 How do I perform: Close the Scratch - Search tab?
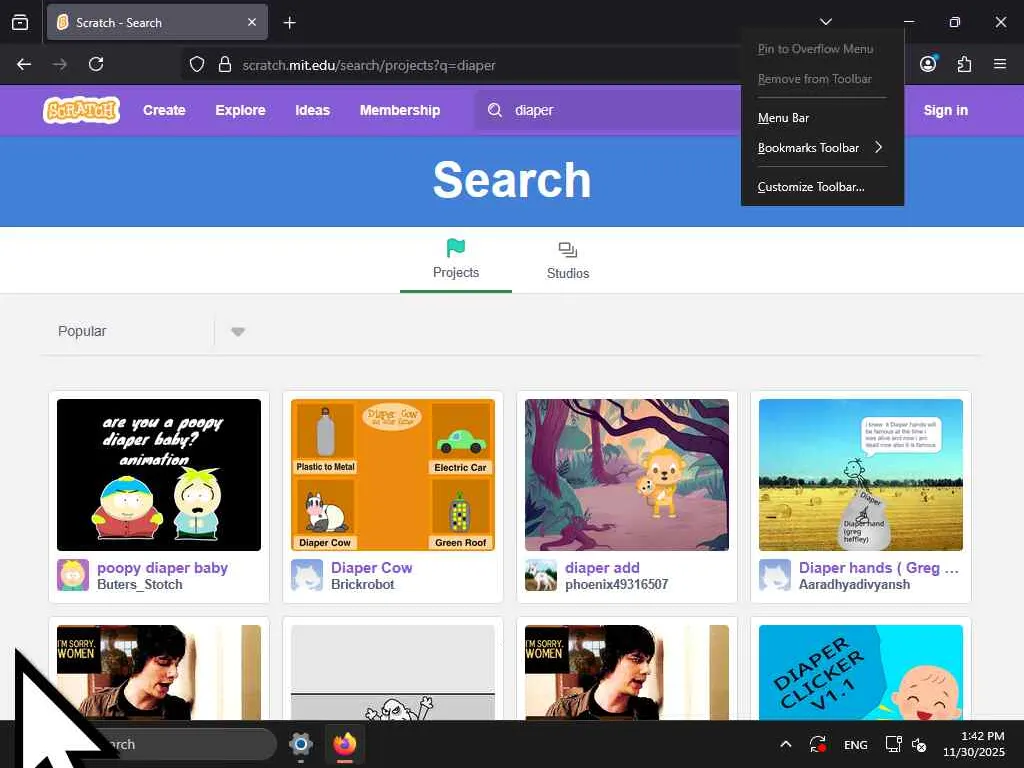(252, 22)
